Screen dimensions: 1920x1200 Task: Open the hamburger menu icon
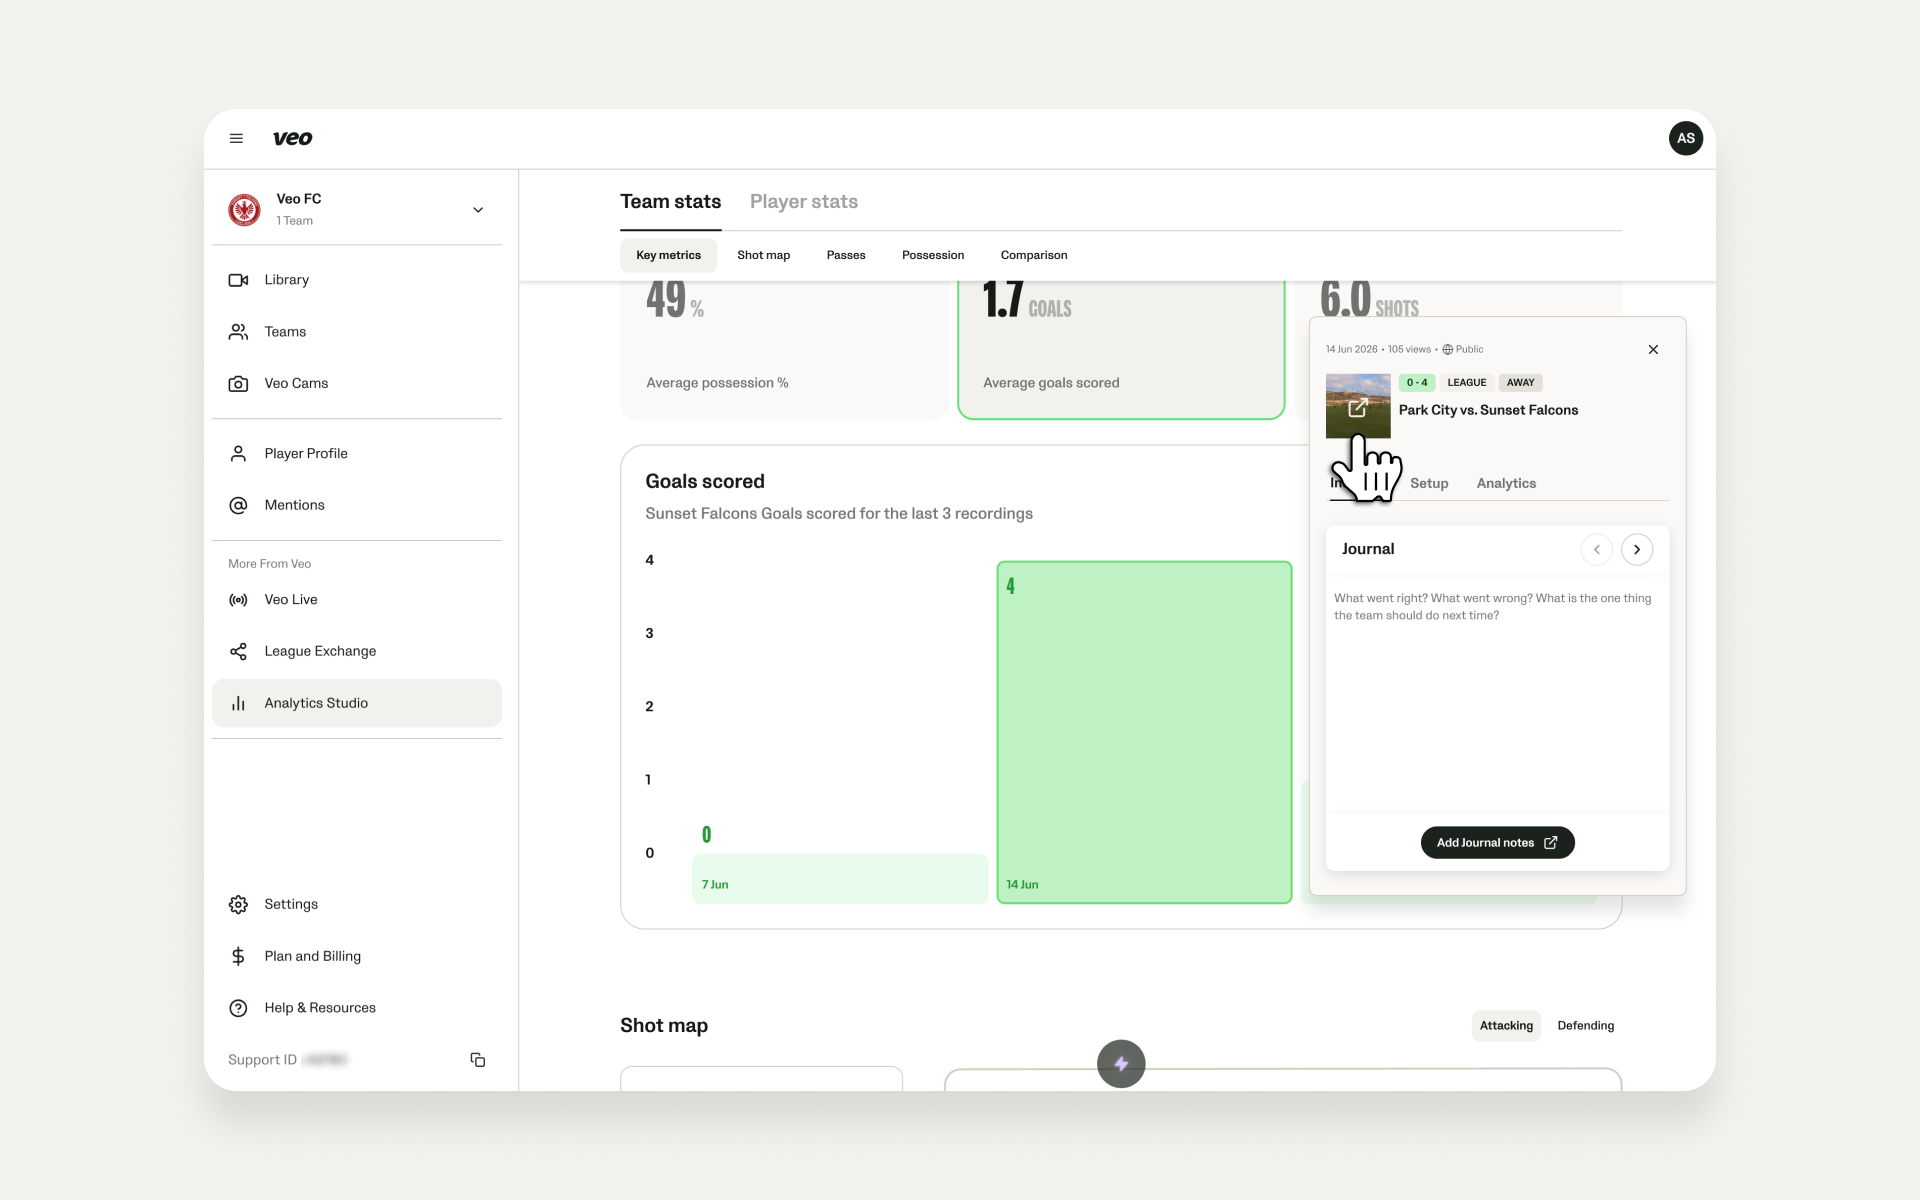pos(236,138)
